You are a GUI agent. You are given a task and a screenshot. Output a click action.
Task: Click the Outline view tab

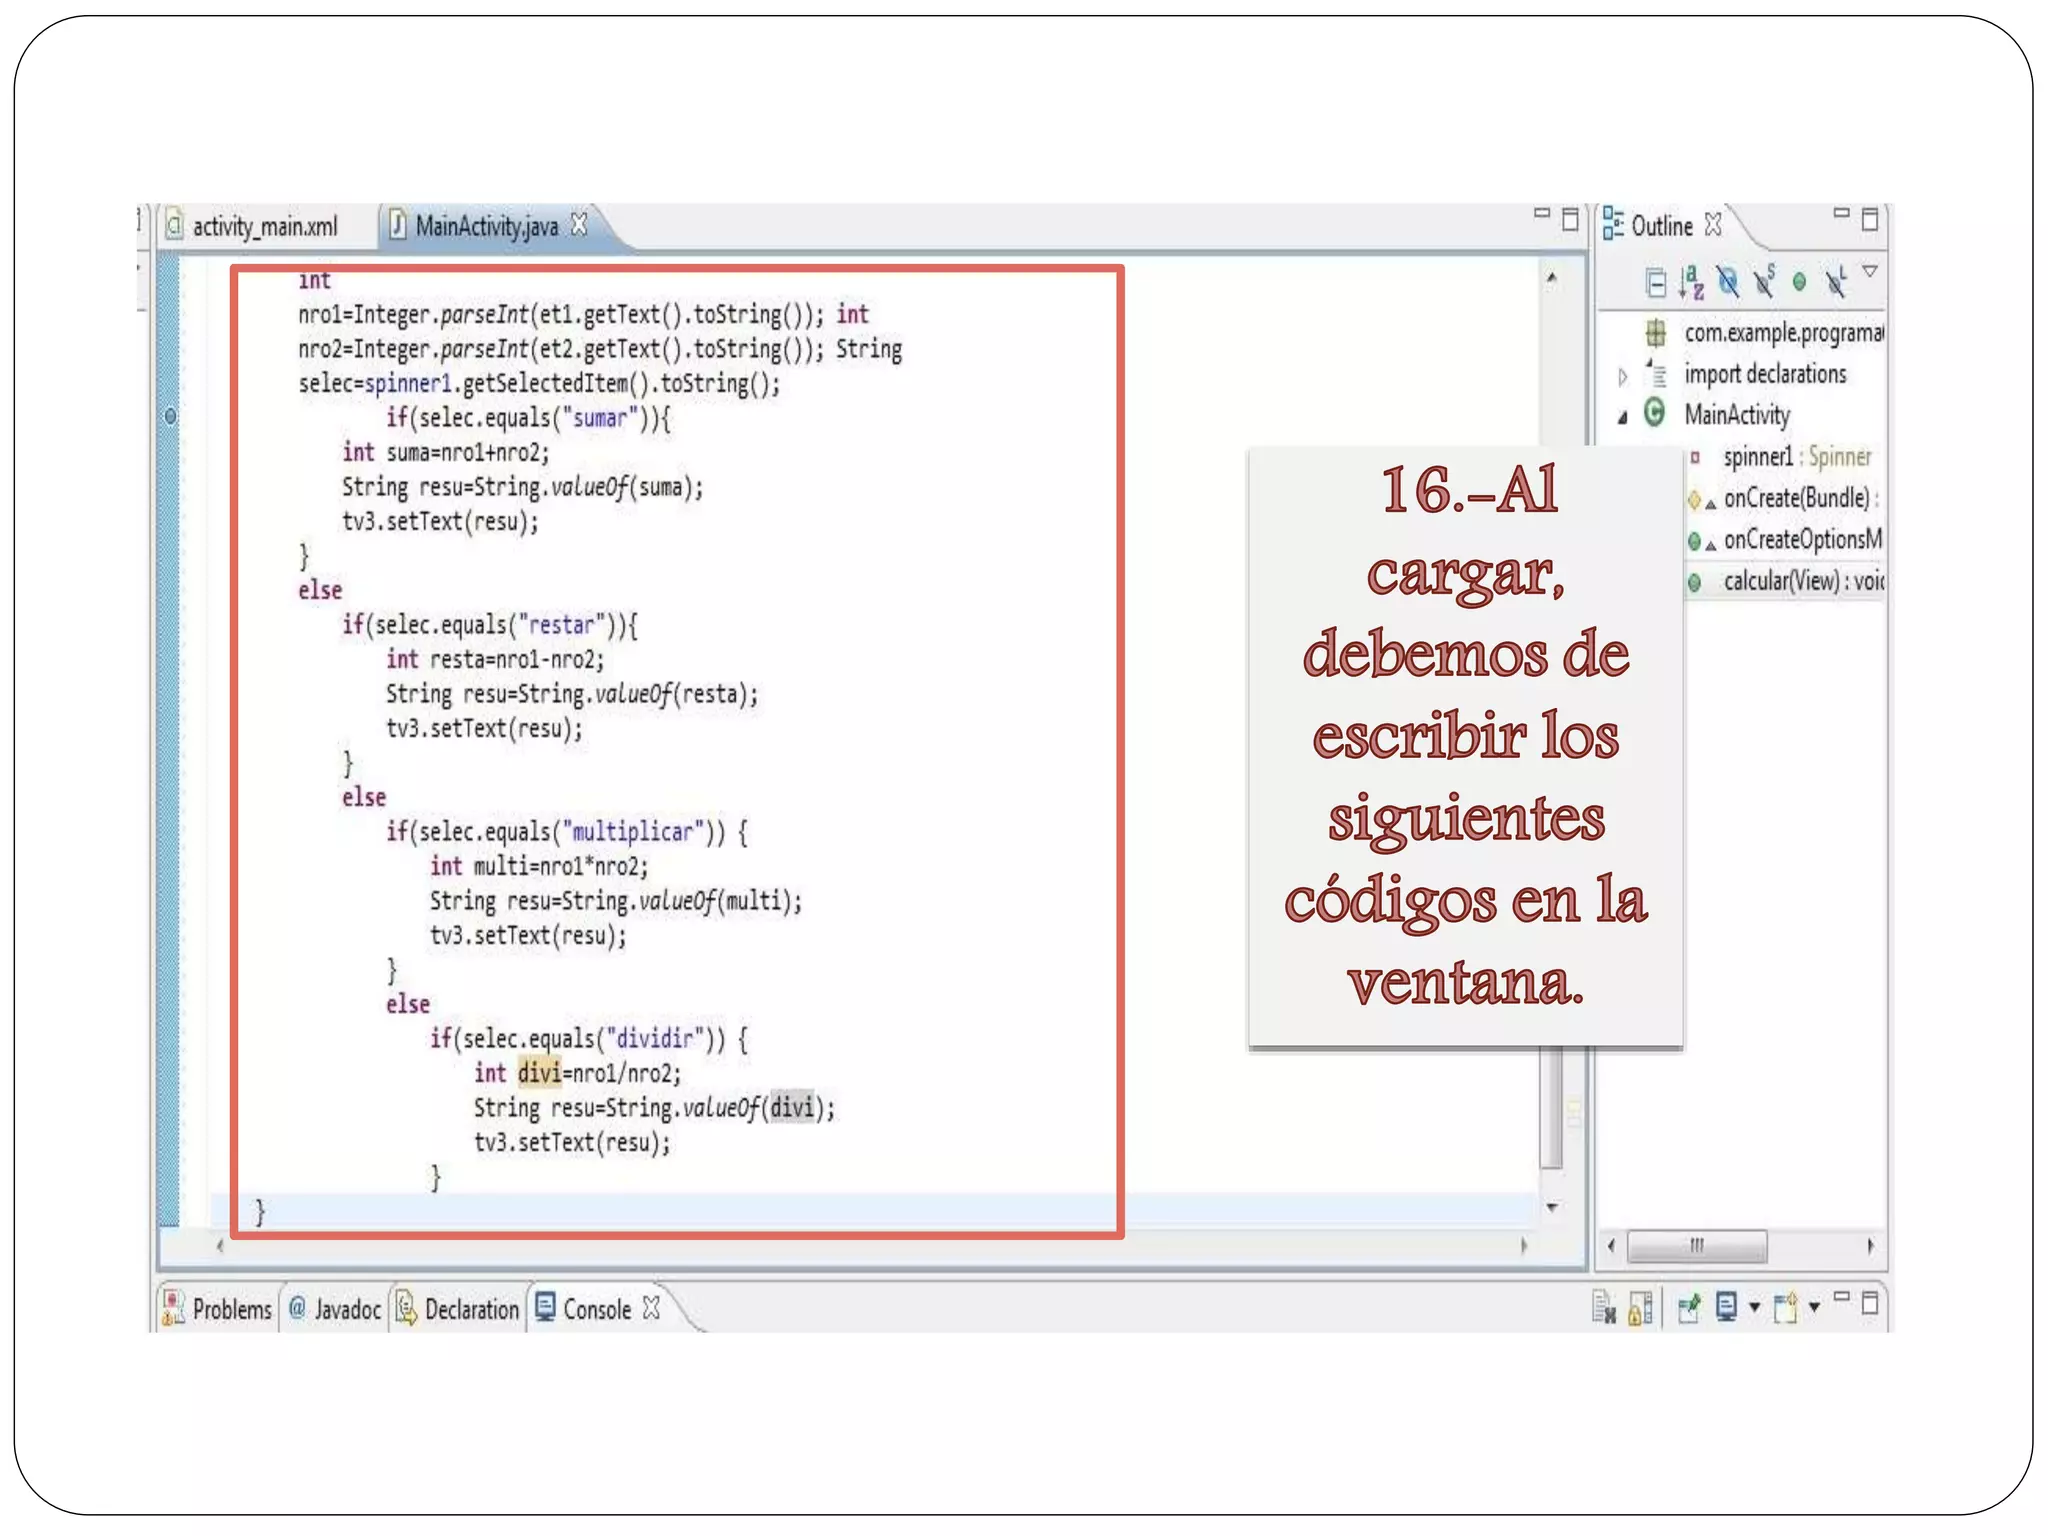click(x=1661, y=227)
